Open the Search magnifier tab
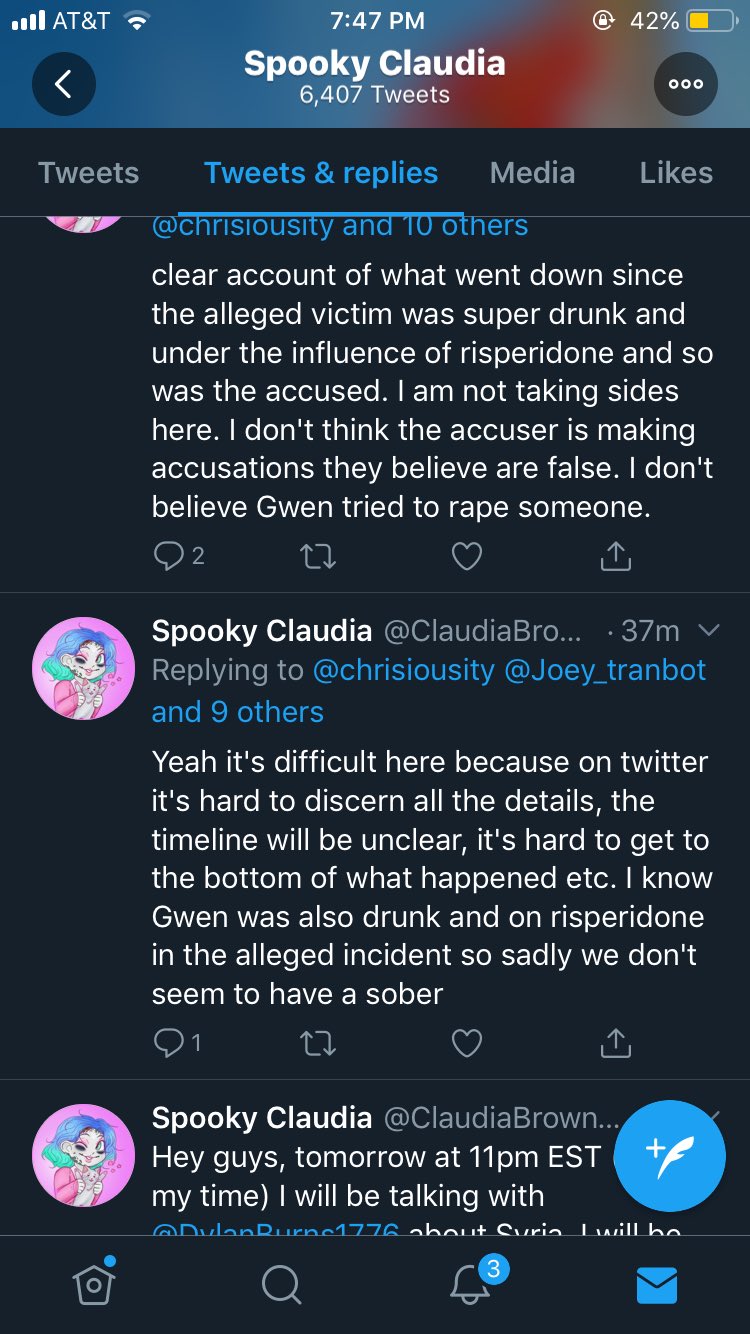Viewport: 750px width, 1334px height. 281,1284
